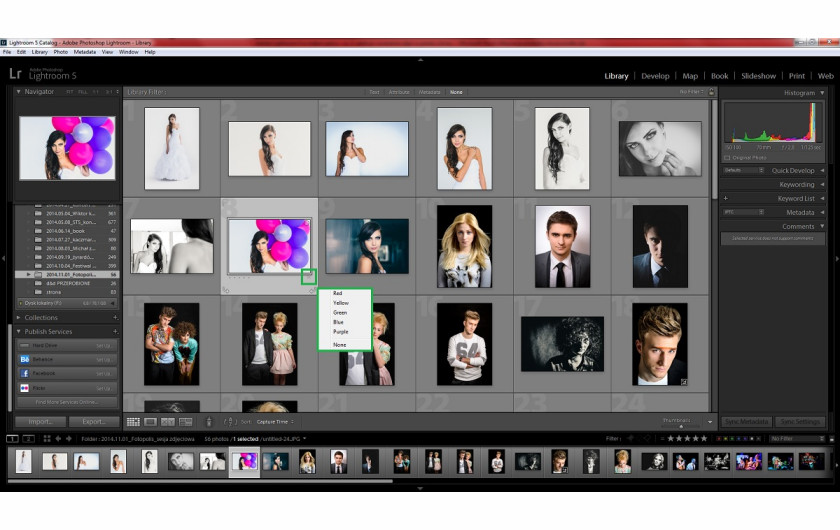This screenshot has height=530, width=840.
Task: Expand the Quick Develop panel
Action: coord(822,170)
